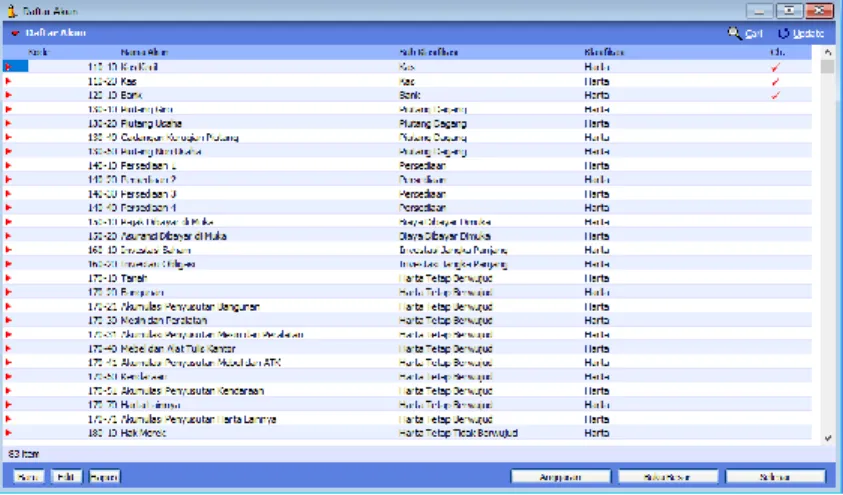This screenshot has width=843, height=495.
Task: Click the Cari search magnifier icon
Action: tap(734, 33)
